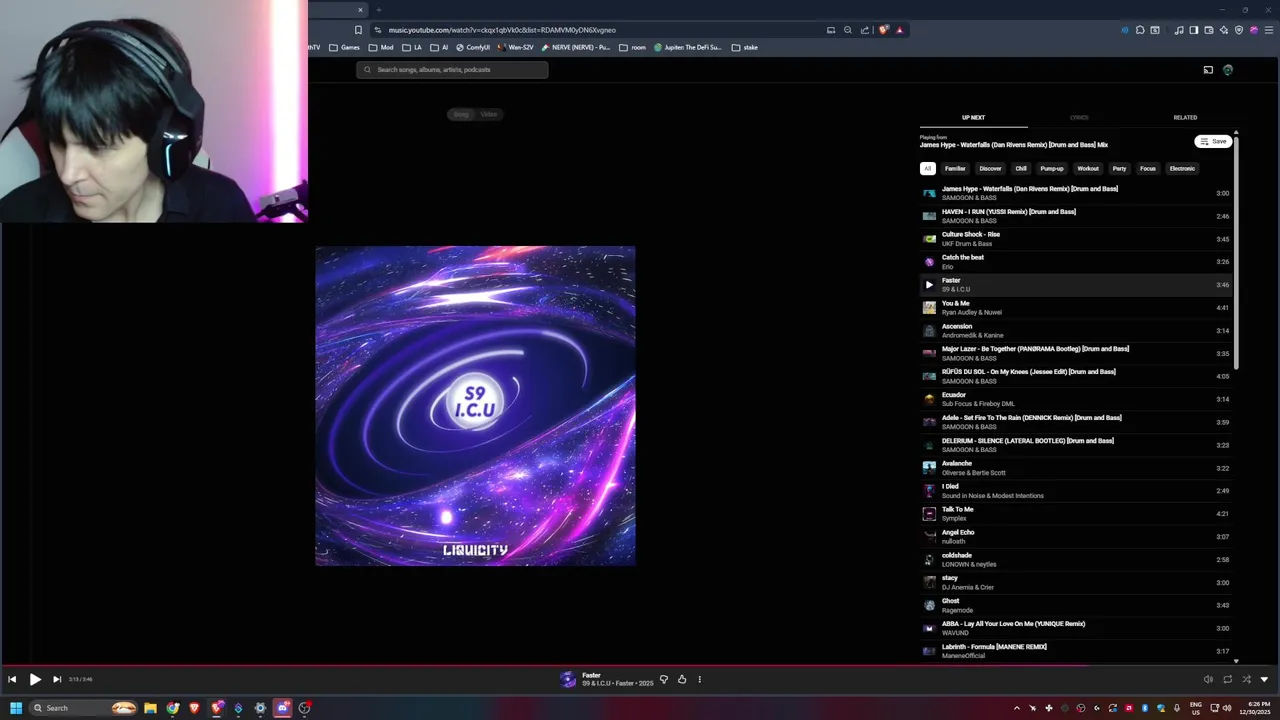Viewport: 1280px width, 720px height.
Task: Click Ecuador track thumbnail in queue
Action: [929, 399]
